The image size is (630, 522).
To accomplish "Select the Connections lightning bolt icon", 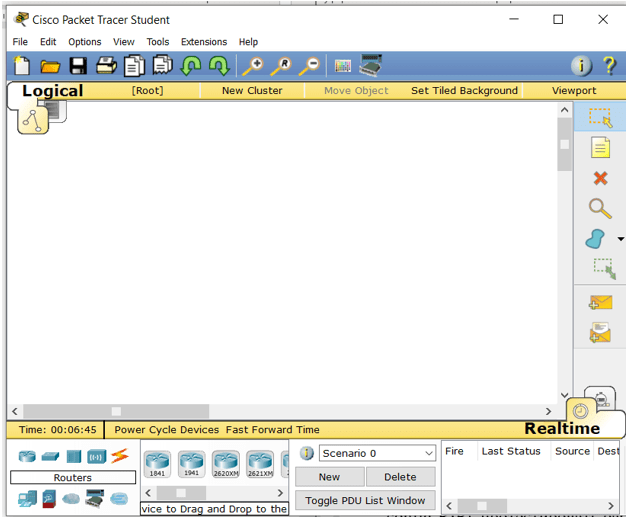I will coord(120,456).
